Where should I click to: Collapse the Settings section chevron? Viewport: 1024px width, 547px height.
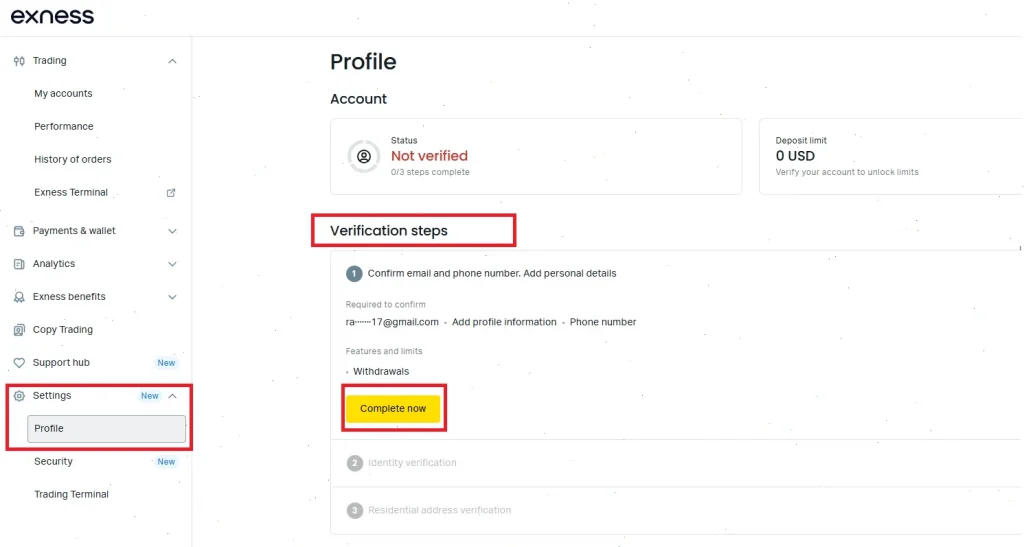(x=172, y=396)
